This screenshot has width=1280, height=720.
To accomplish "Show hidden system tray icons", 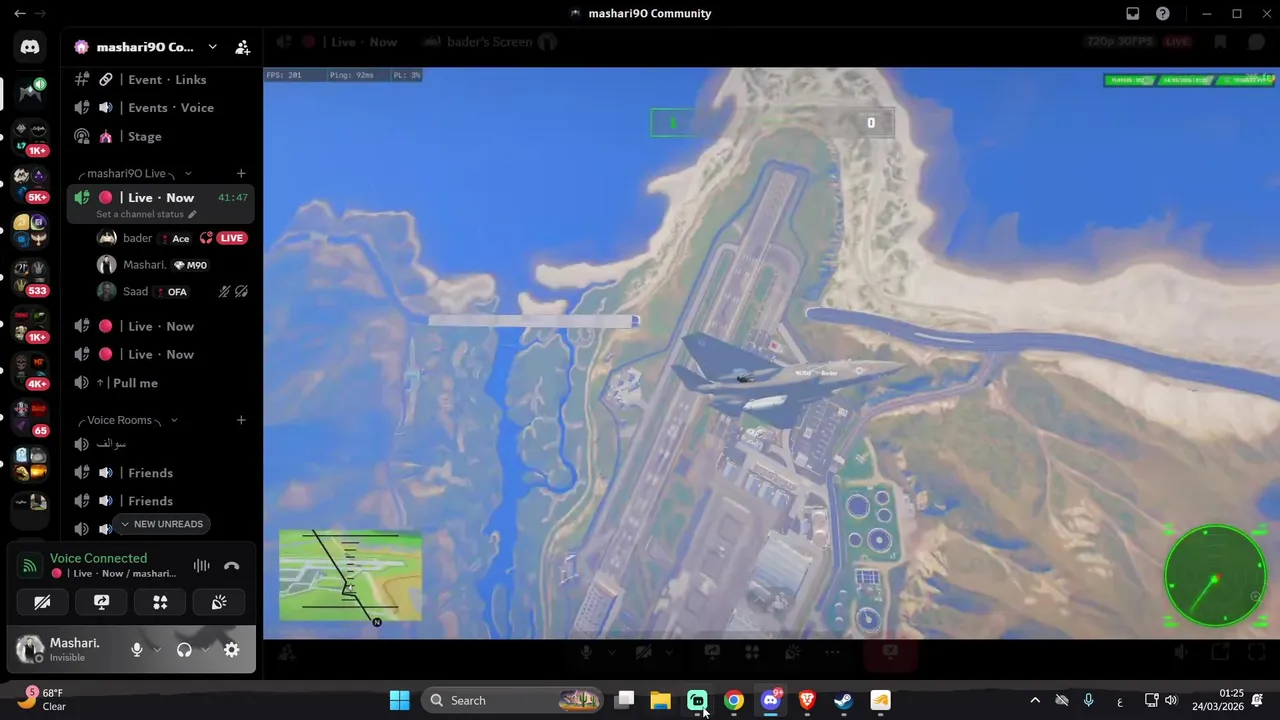I will click(x=1035, y=700).
